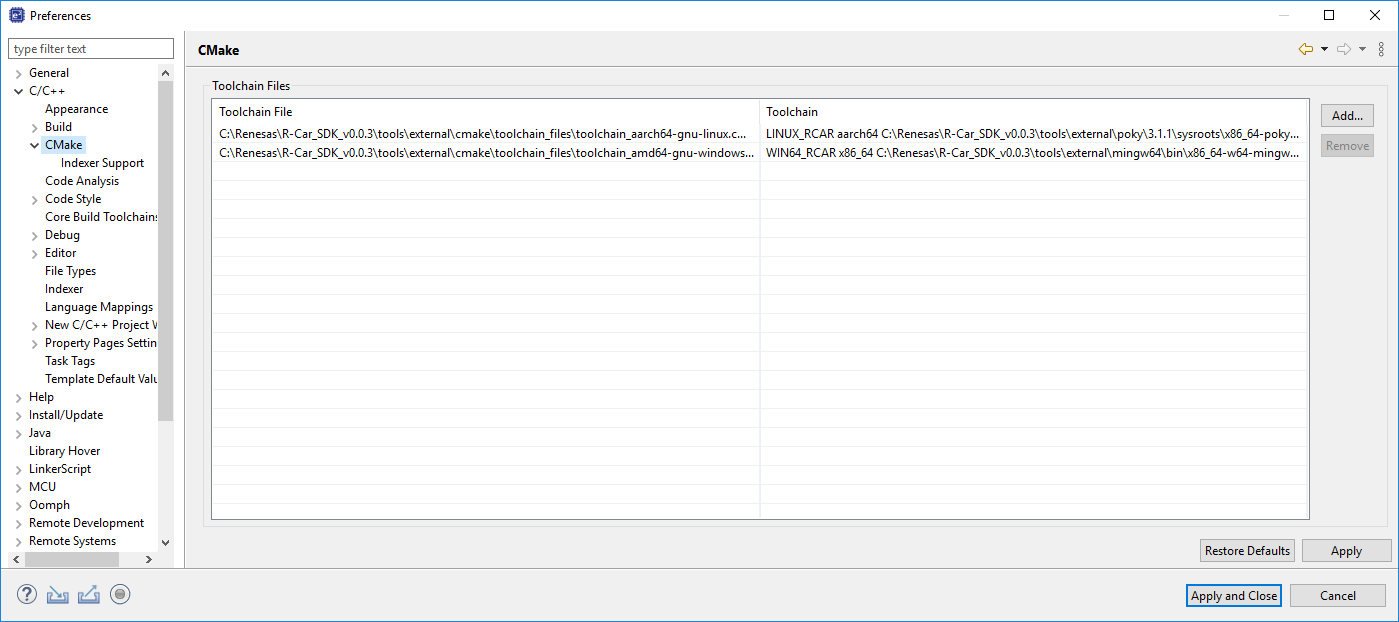Cancel the Preferences dialog
1399x622 pixels.
pyautogui.click(x=1337, y=595)
